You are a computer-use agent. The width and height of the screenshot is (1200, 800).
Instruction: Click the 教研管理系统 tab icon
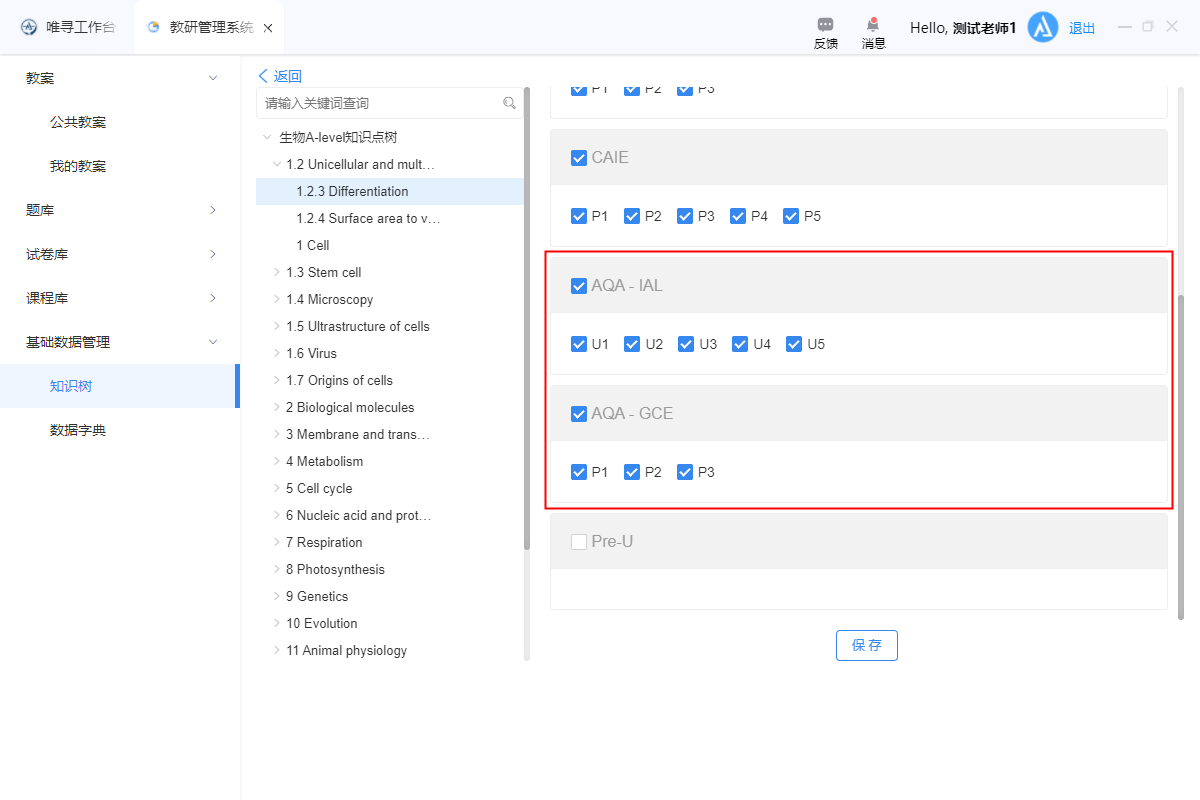click(x=153, y=28)
